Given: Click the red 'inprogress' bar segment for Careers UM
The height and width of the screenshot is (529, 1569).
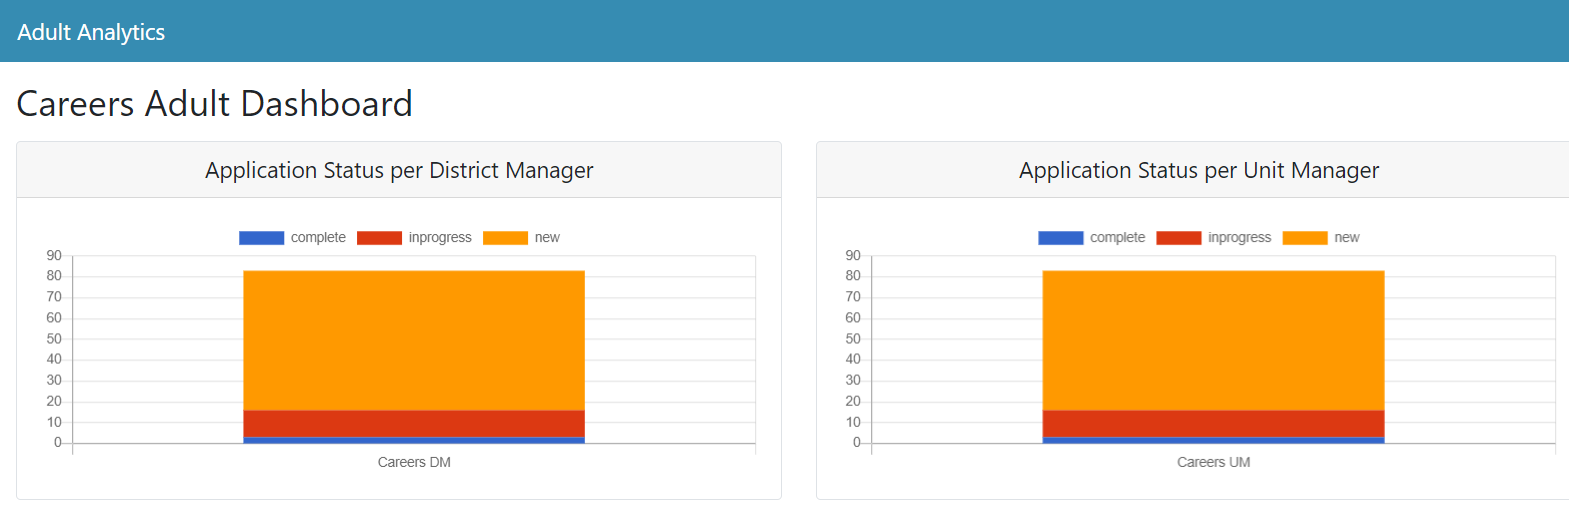Looking at the screenshot, I should click(1213, 423).
